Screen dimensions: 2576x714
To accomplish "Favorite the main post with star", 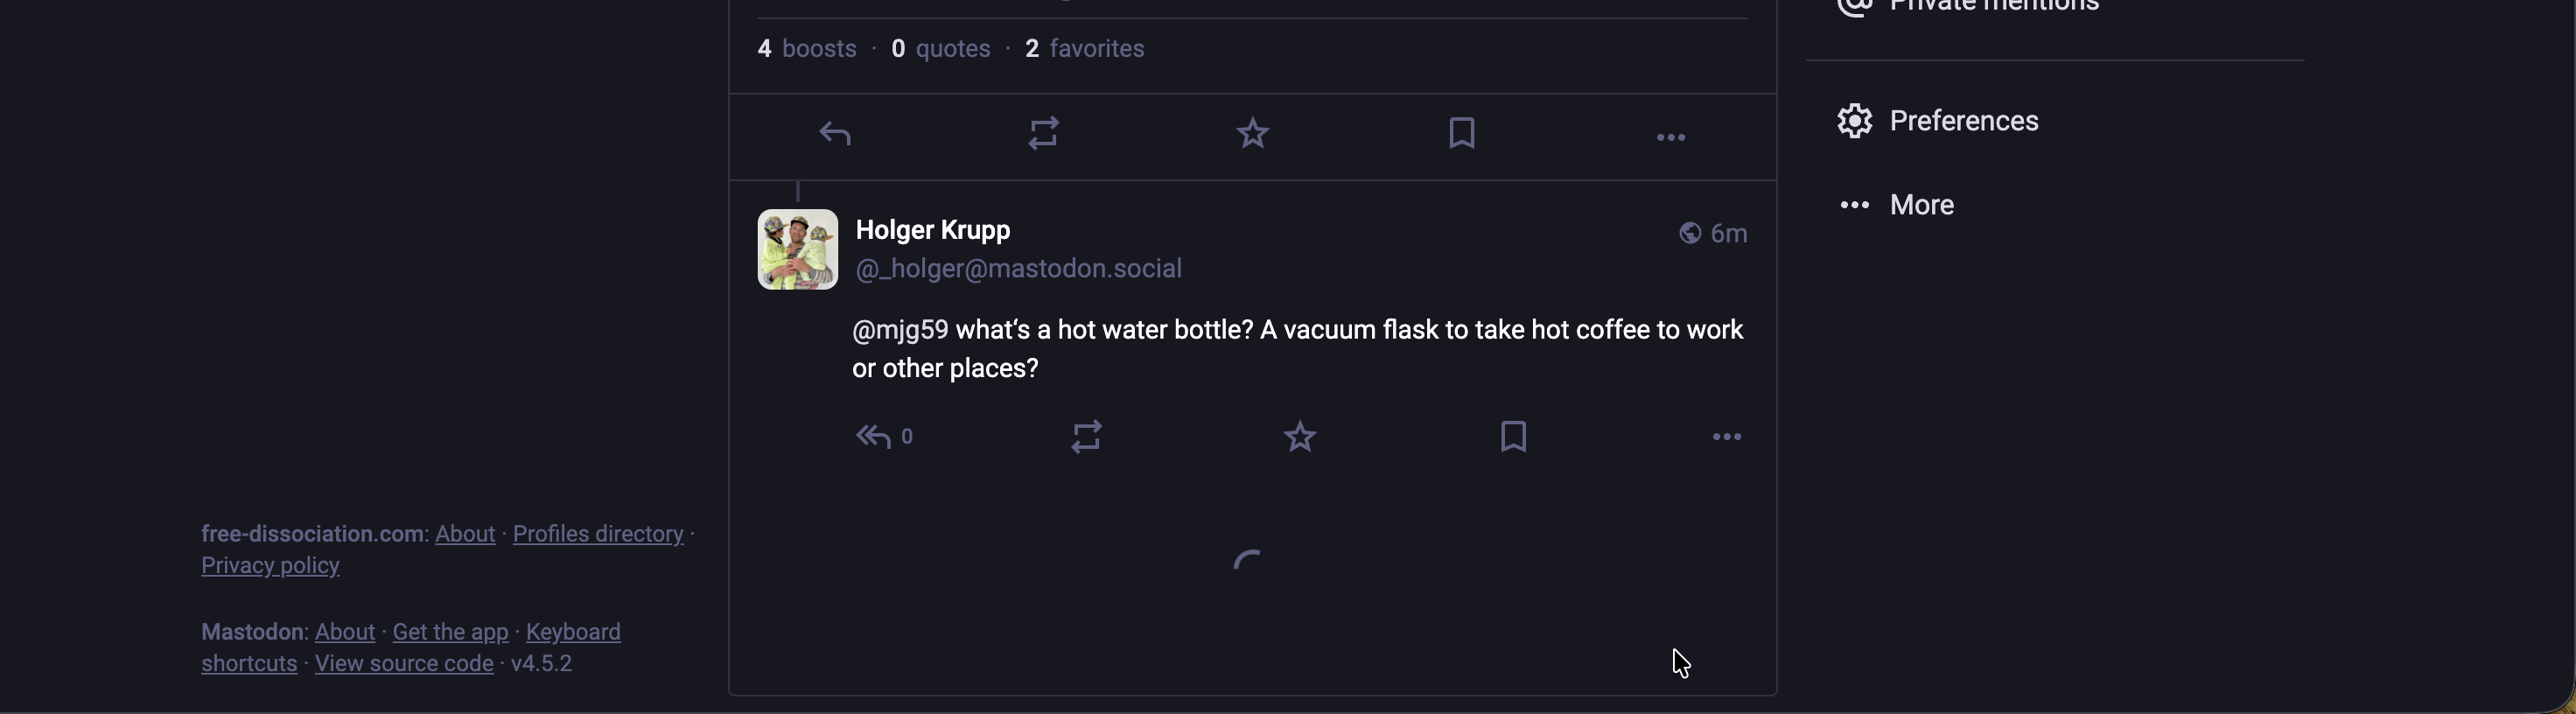I will coord(1253,134).
